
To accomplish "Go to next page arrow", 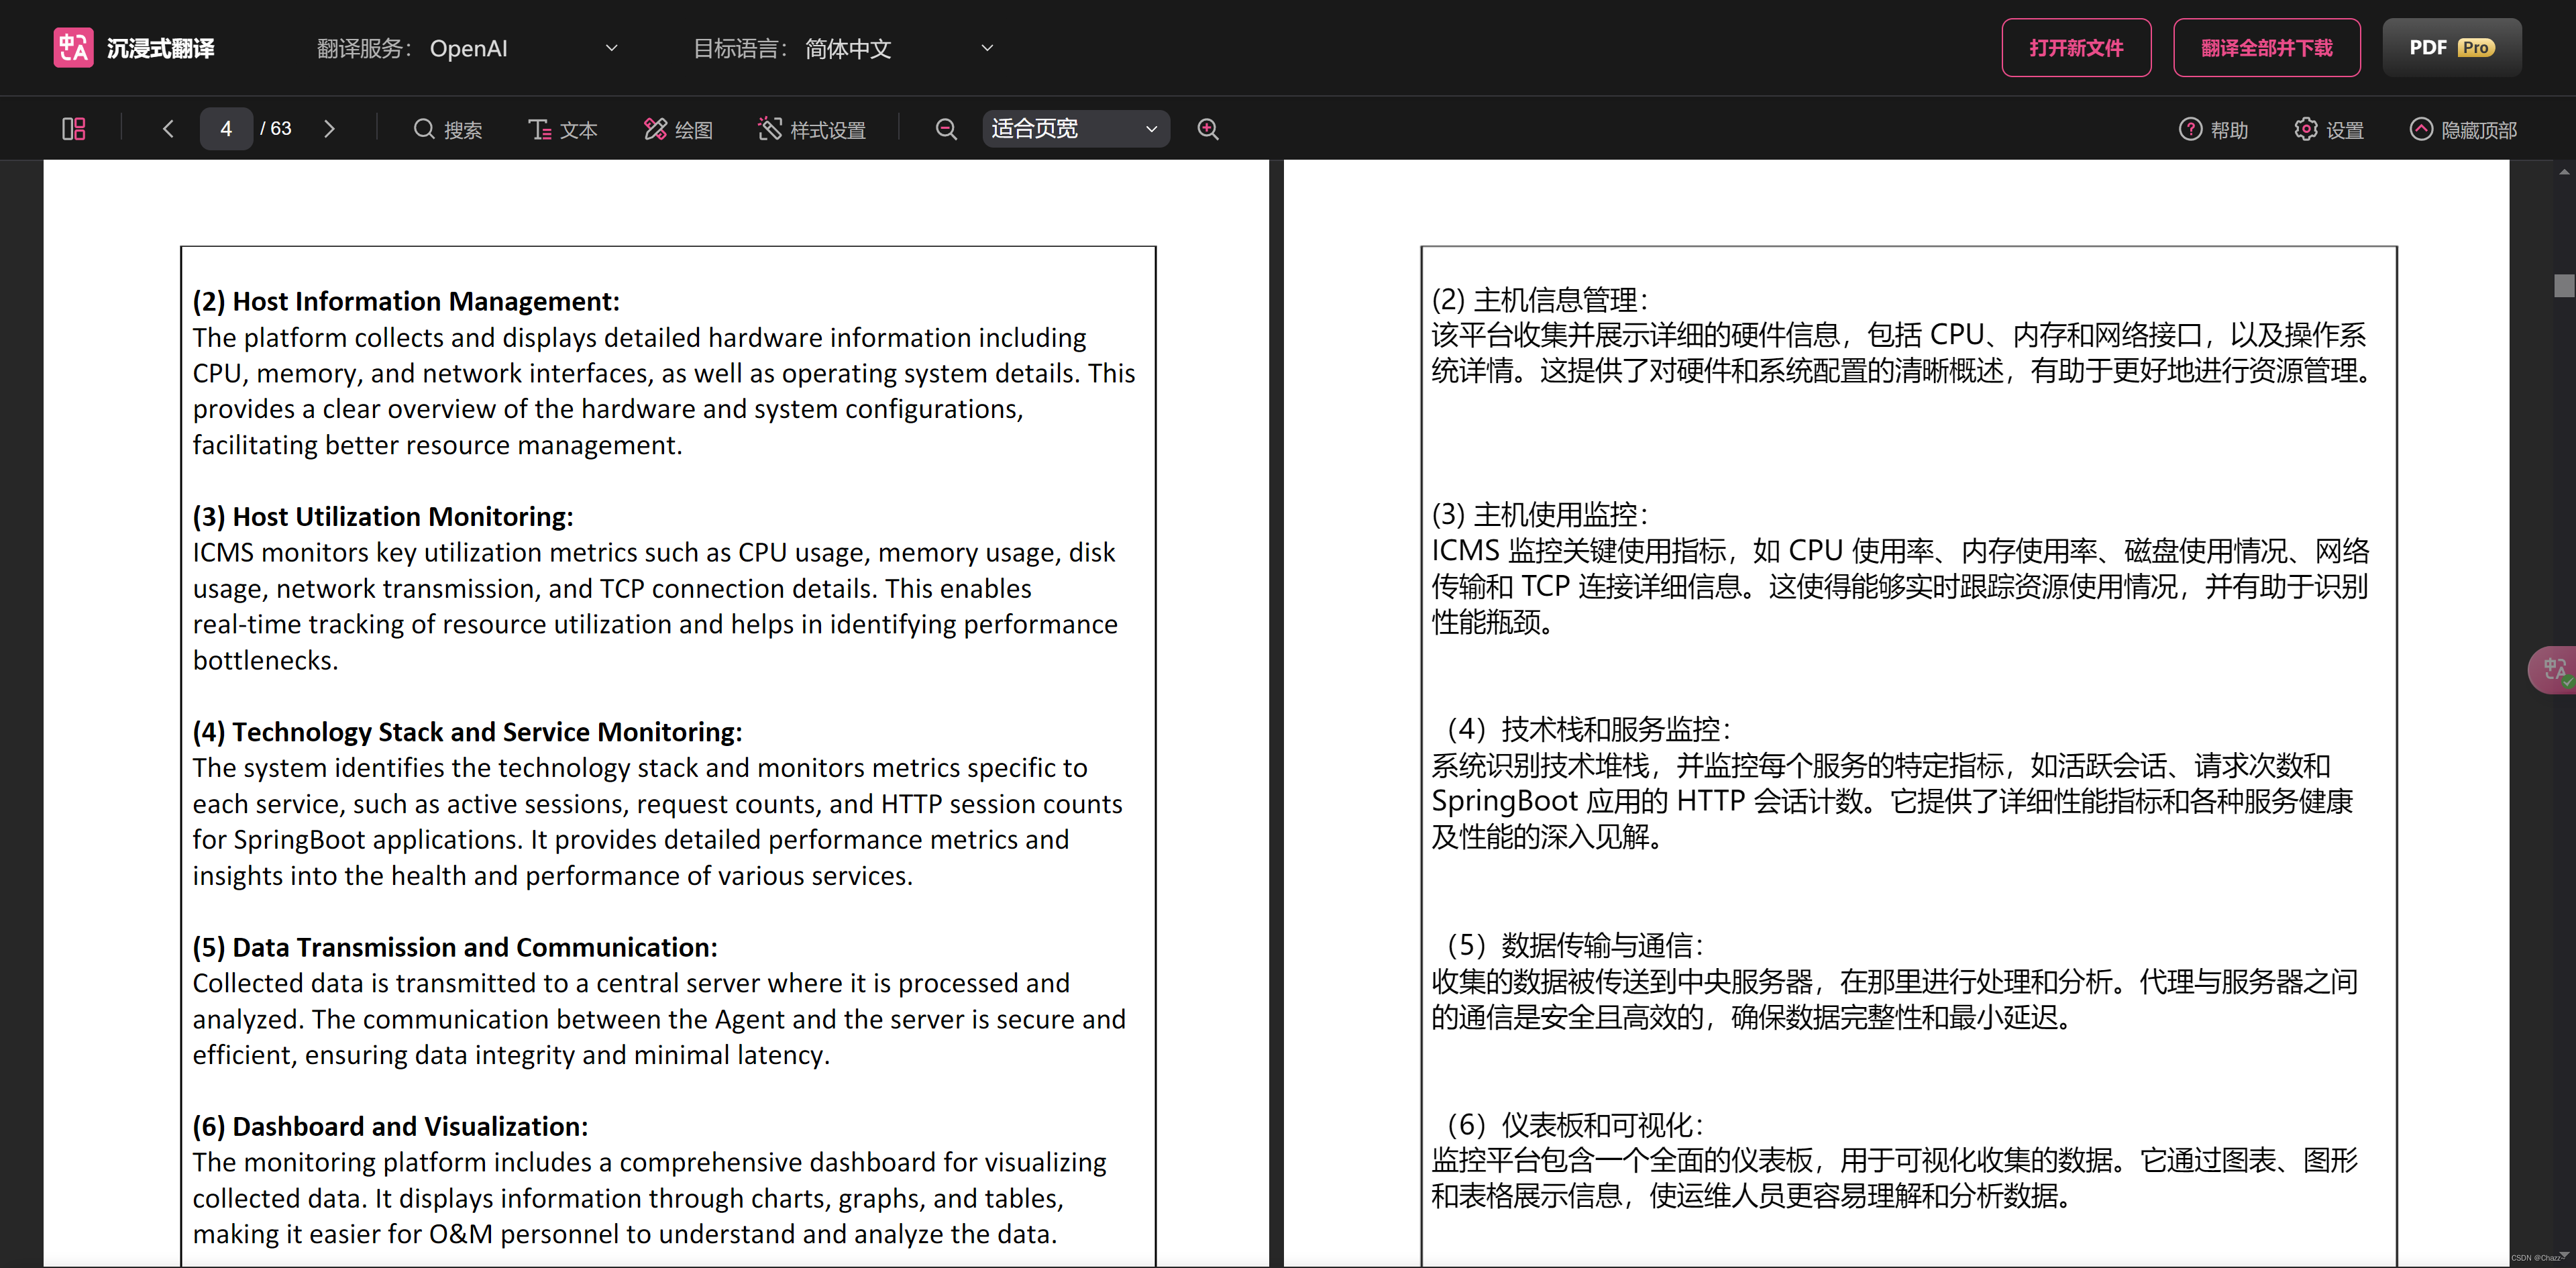I will coord(329,129).
